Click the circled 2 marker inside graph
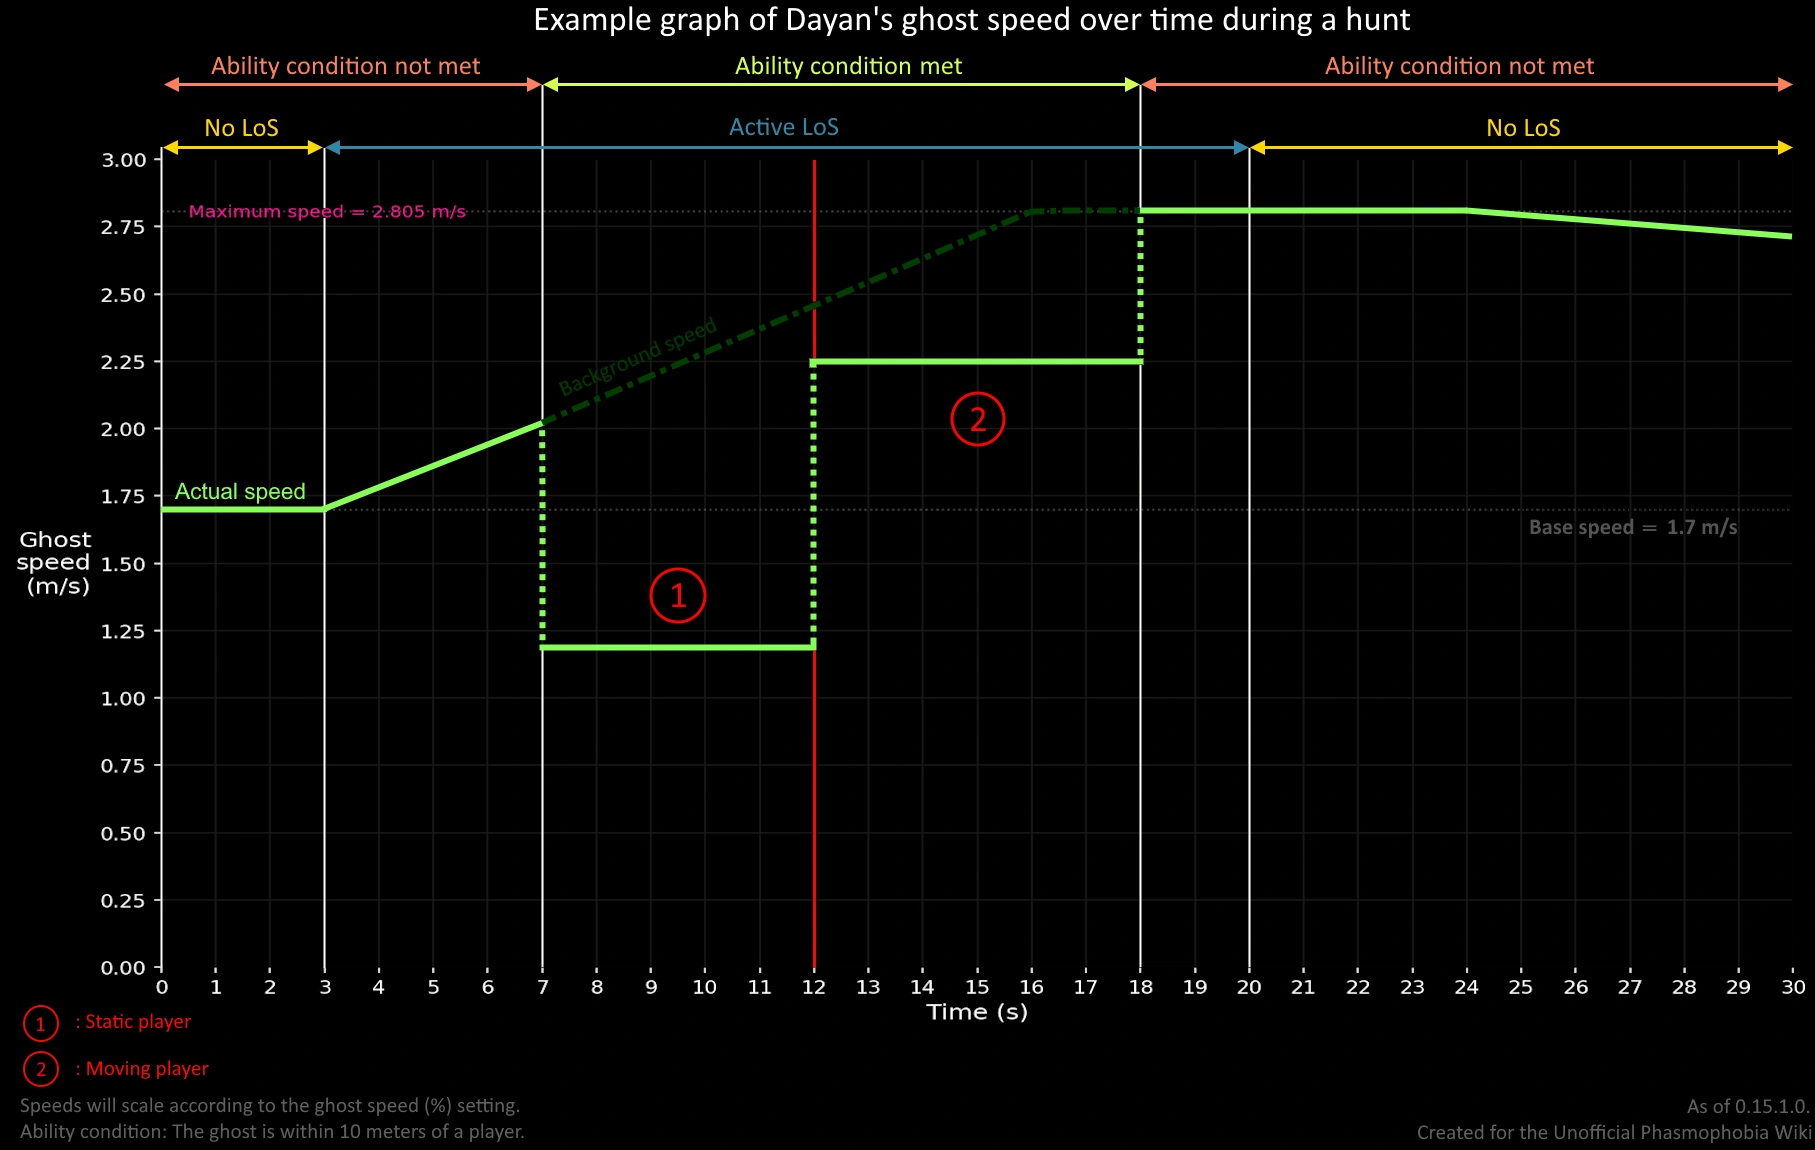Image resolution: width=1815 pixels, height=1150 pixels. (977, 418)
